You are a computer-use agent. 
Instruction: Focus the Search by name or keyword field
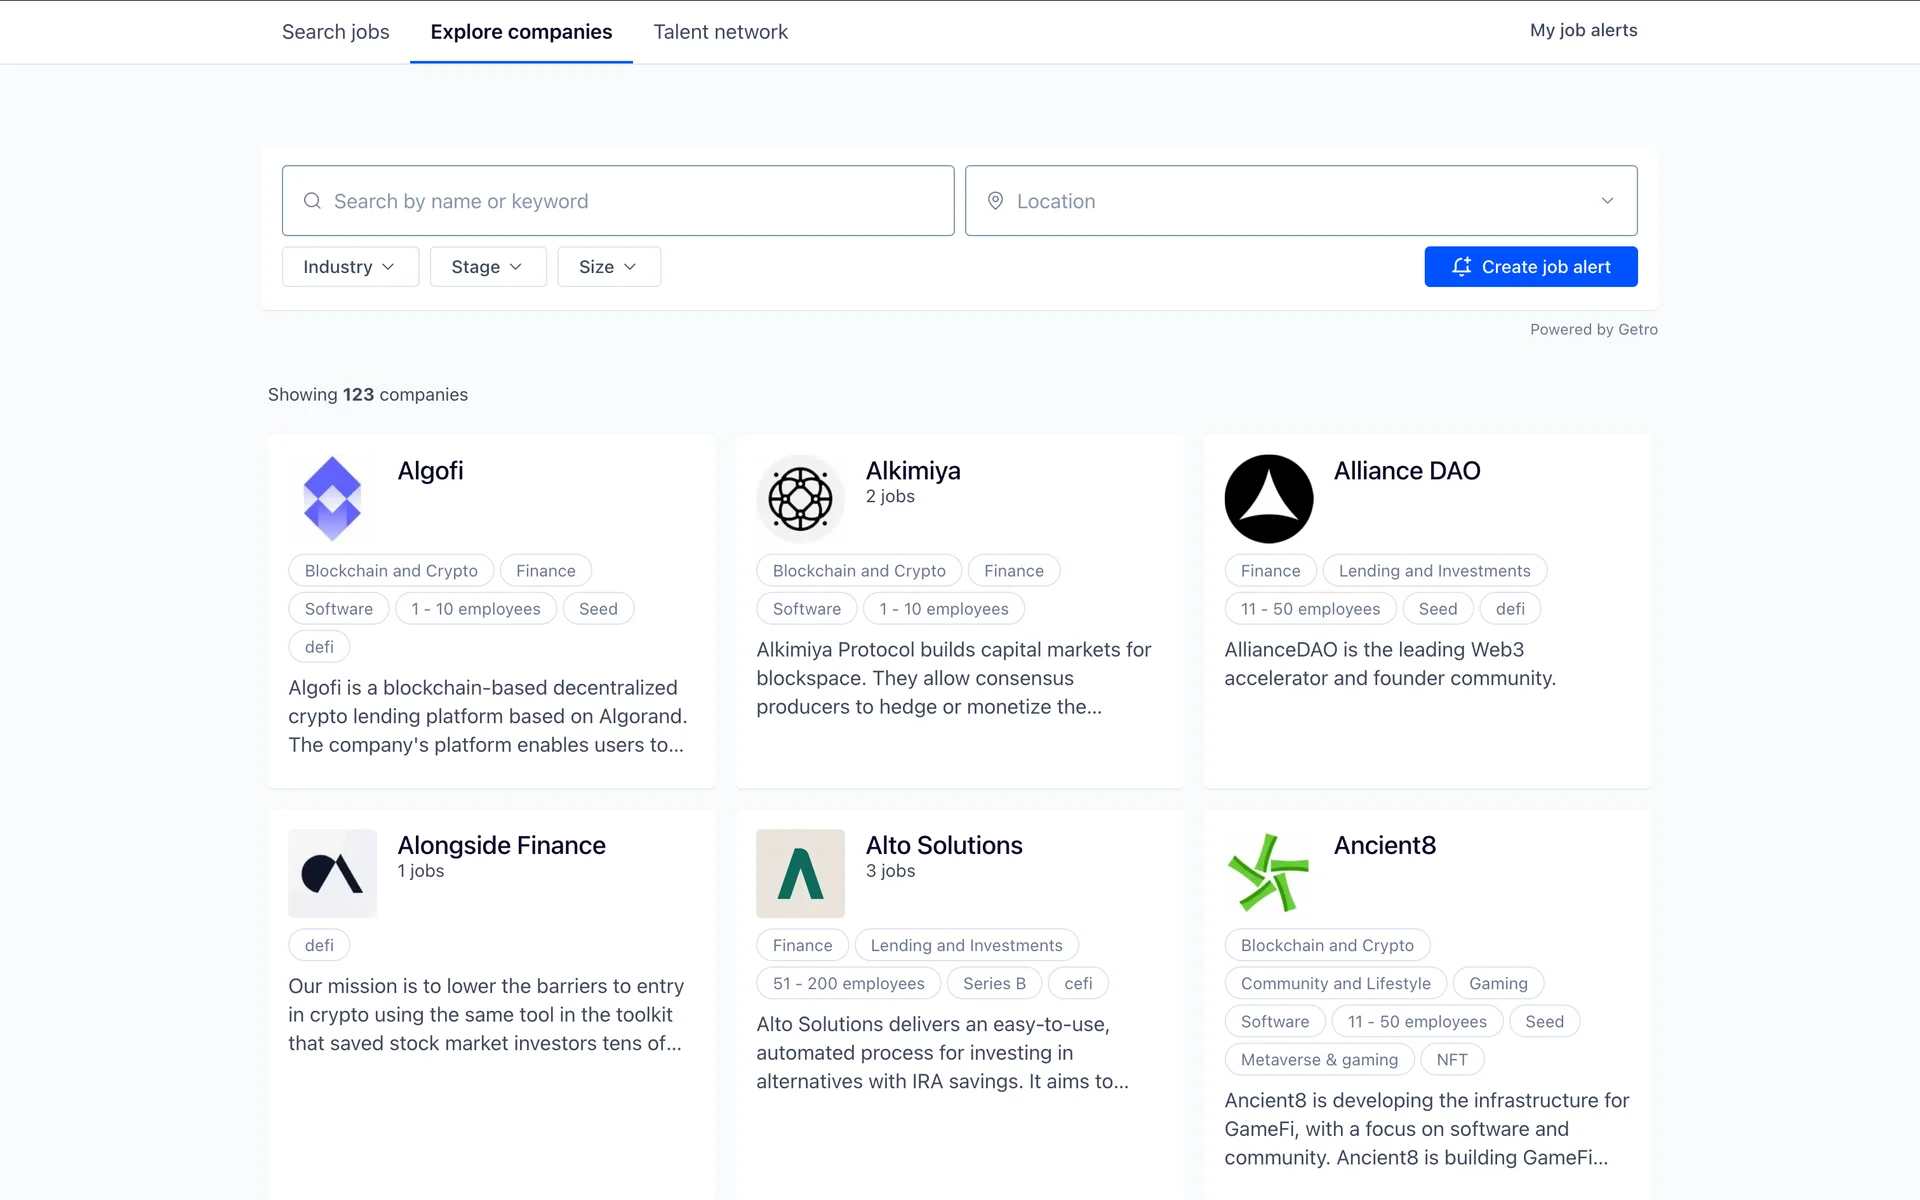630,201
